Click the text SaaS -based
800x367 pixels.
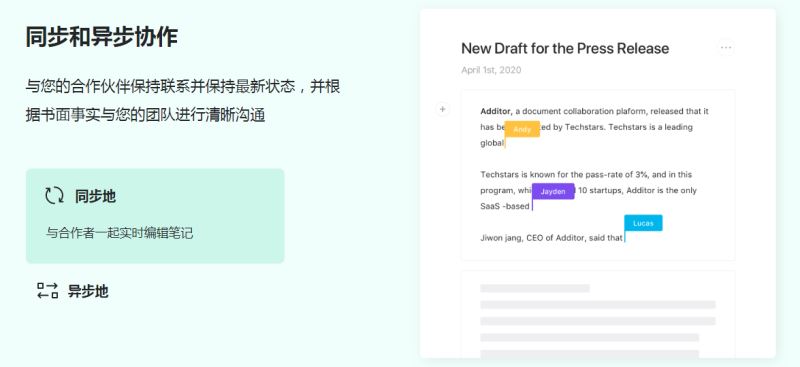(x=505, y=207)
